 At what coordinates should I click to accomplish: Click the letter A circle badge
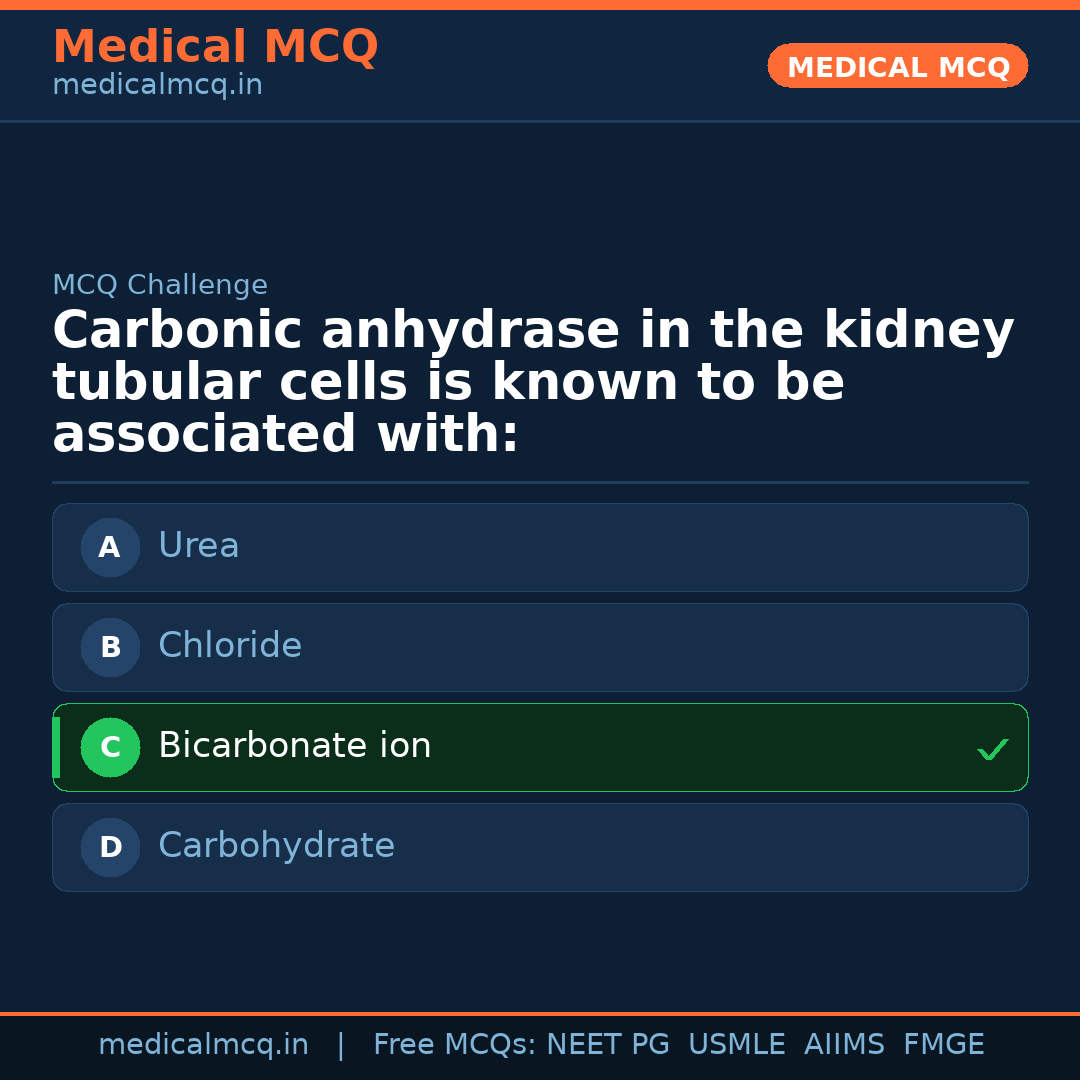(110, 547)
